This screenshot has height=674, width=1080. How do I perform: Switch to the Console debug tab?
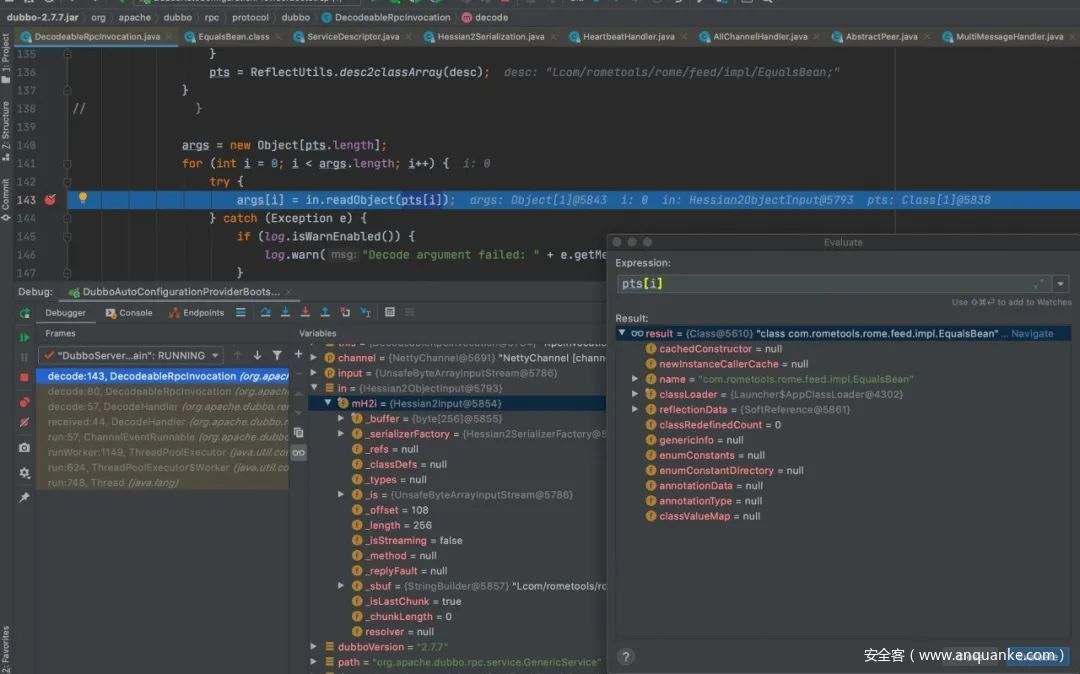[129, 313]
